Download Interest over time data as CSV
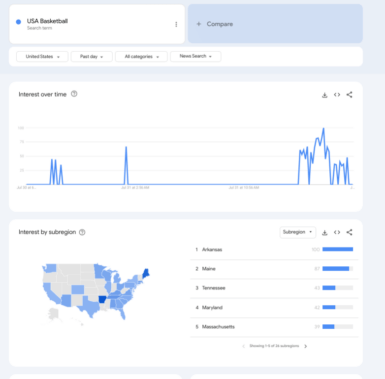Viewport: 385px width, 379px height. pos(325,95)
